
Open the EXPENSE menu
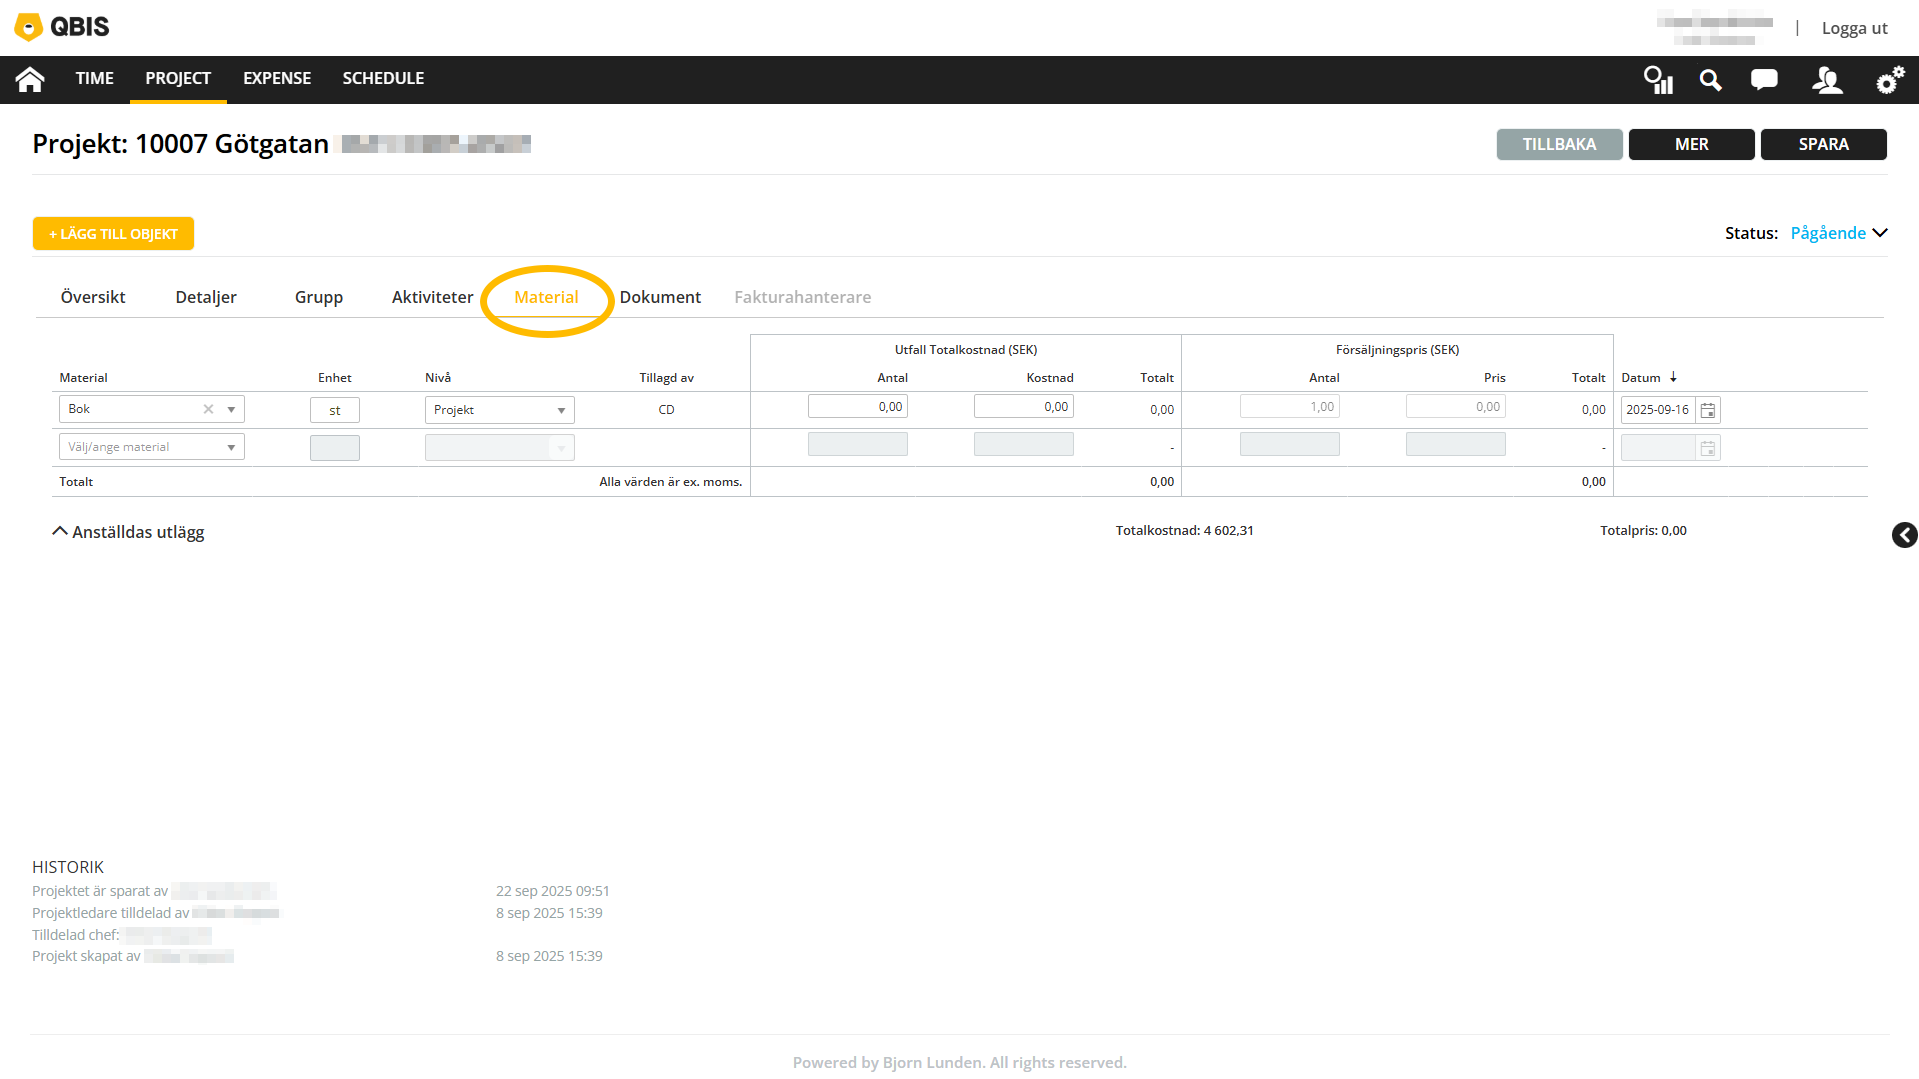[277, 78]
